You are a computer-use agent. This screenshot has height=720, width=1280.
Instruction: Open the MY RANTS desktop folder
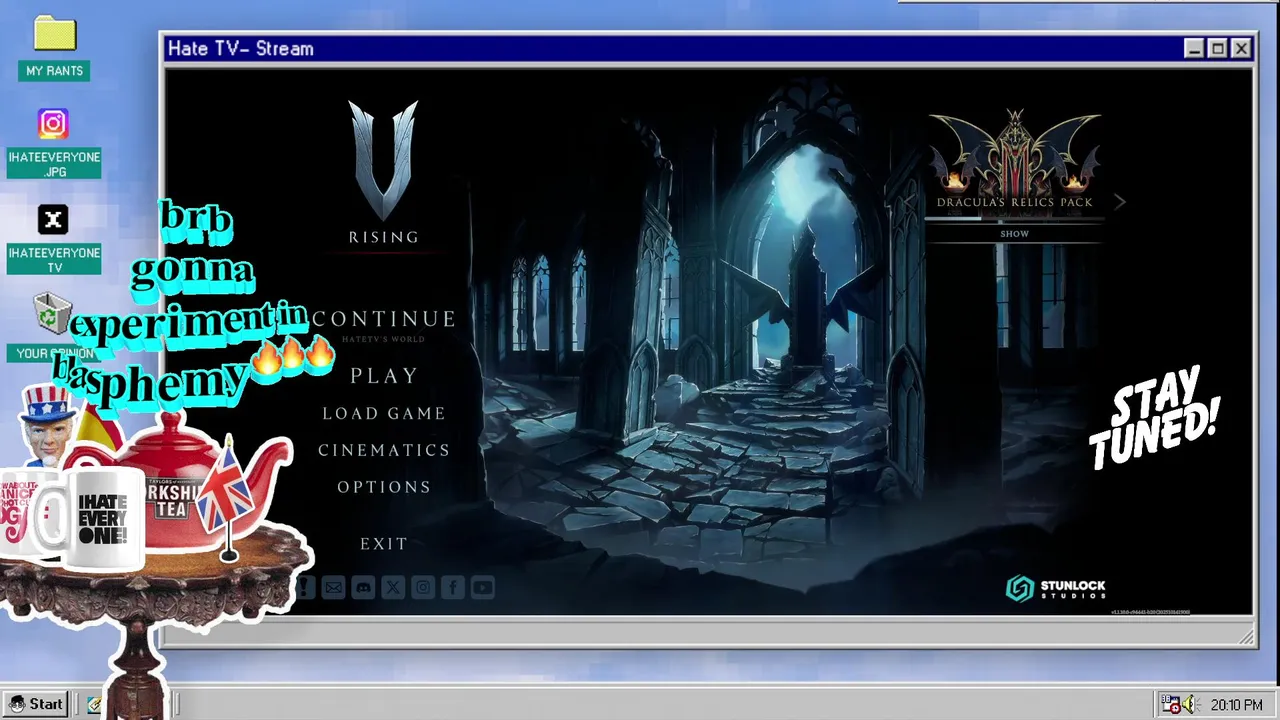point(55,48)
